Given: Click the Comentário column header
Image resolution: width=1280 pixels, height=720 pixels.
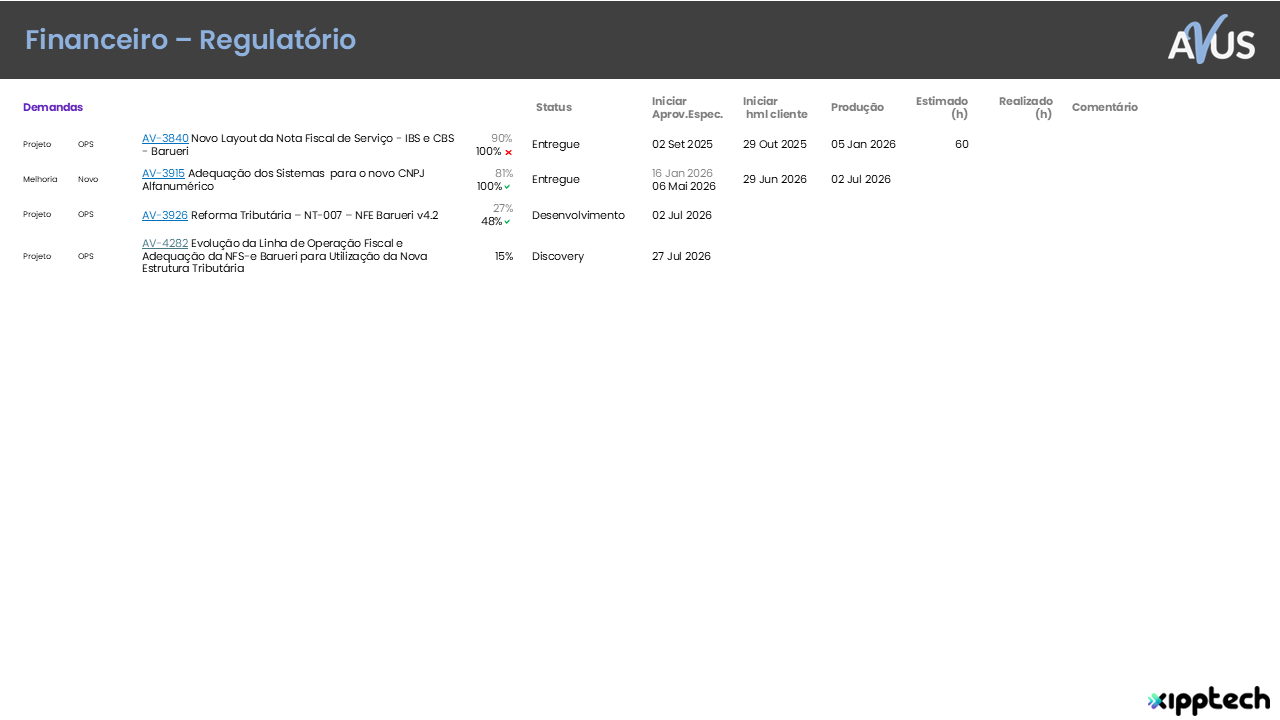Looking at the screenshot, I should click(1105, 107).
